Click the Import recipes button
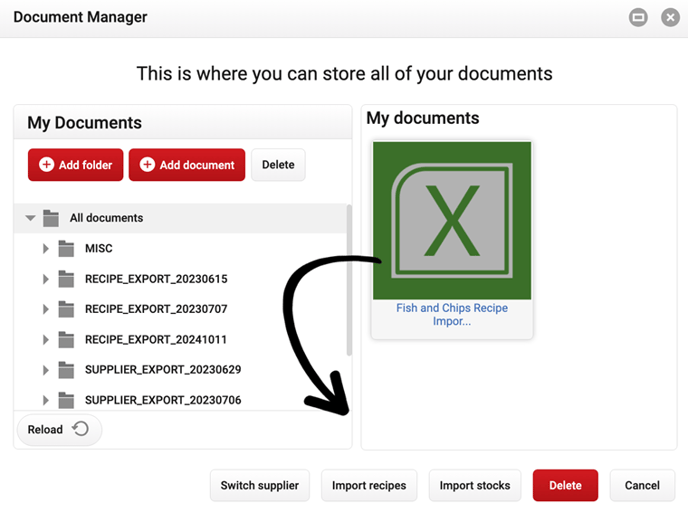Screen dimensions: 688x512 coord(369,485)
